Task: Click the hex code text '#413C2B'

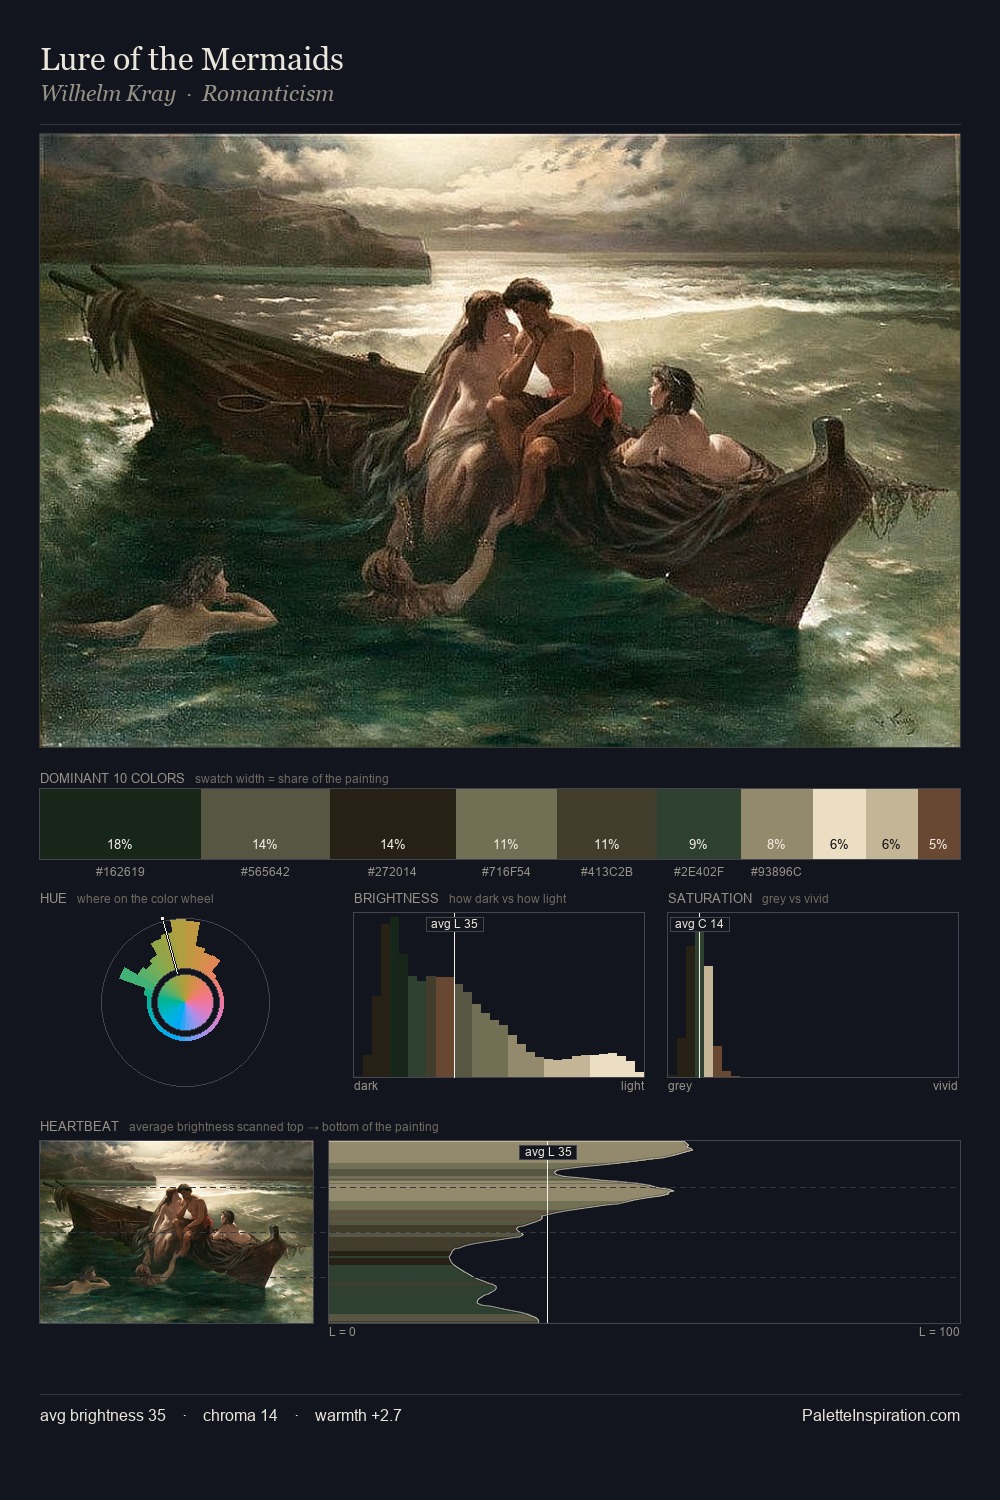Action: click(607, 872)
